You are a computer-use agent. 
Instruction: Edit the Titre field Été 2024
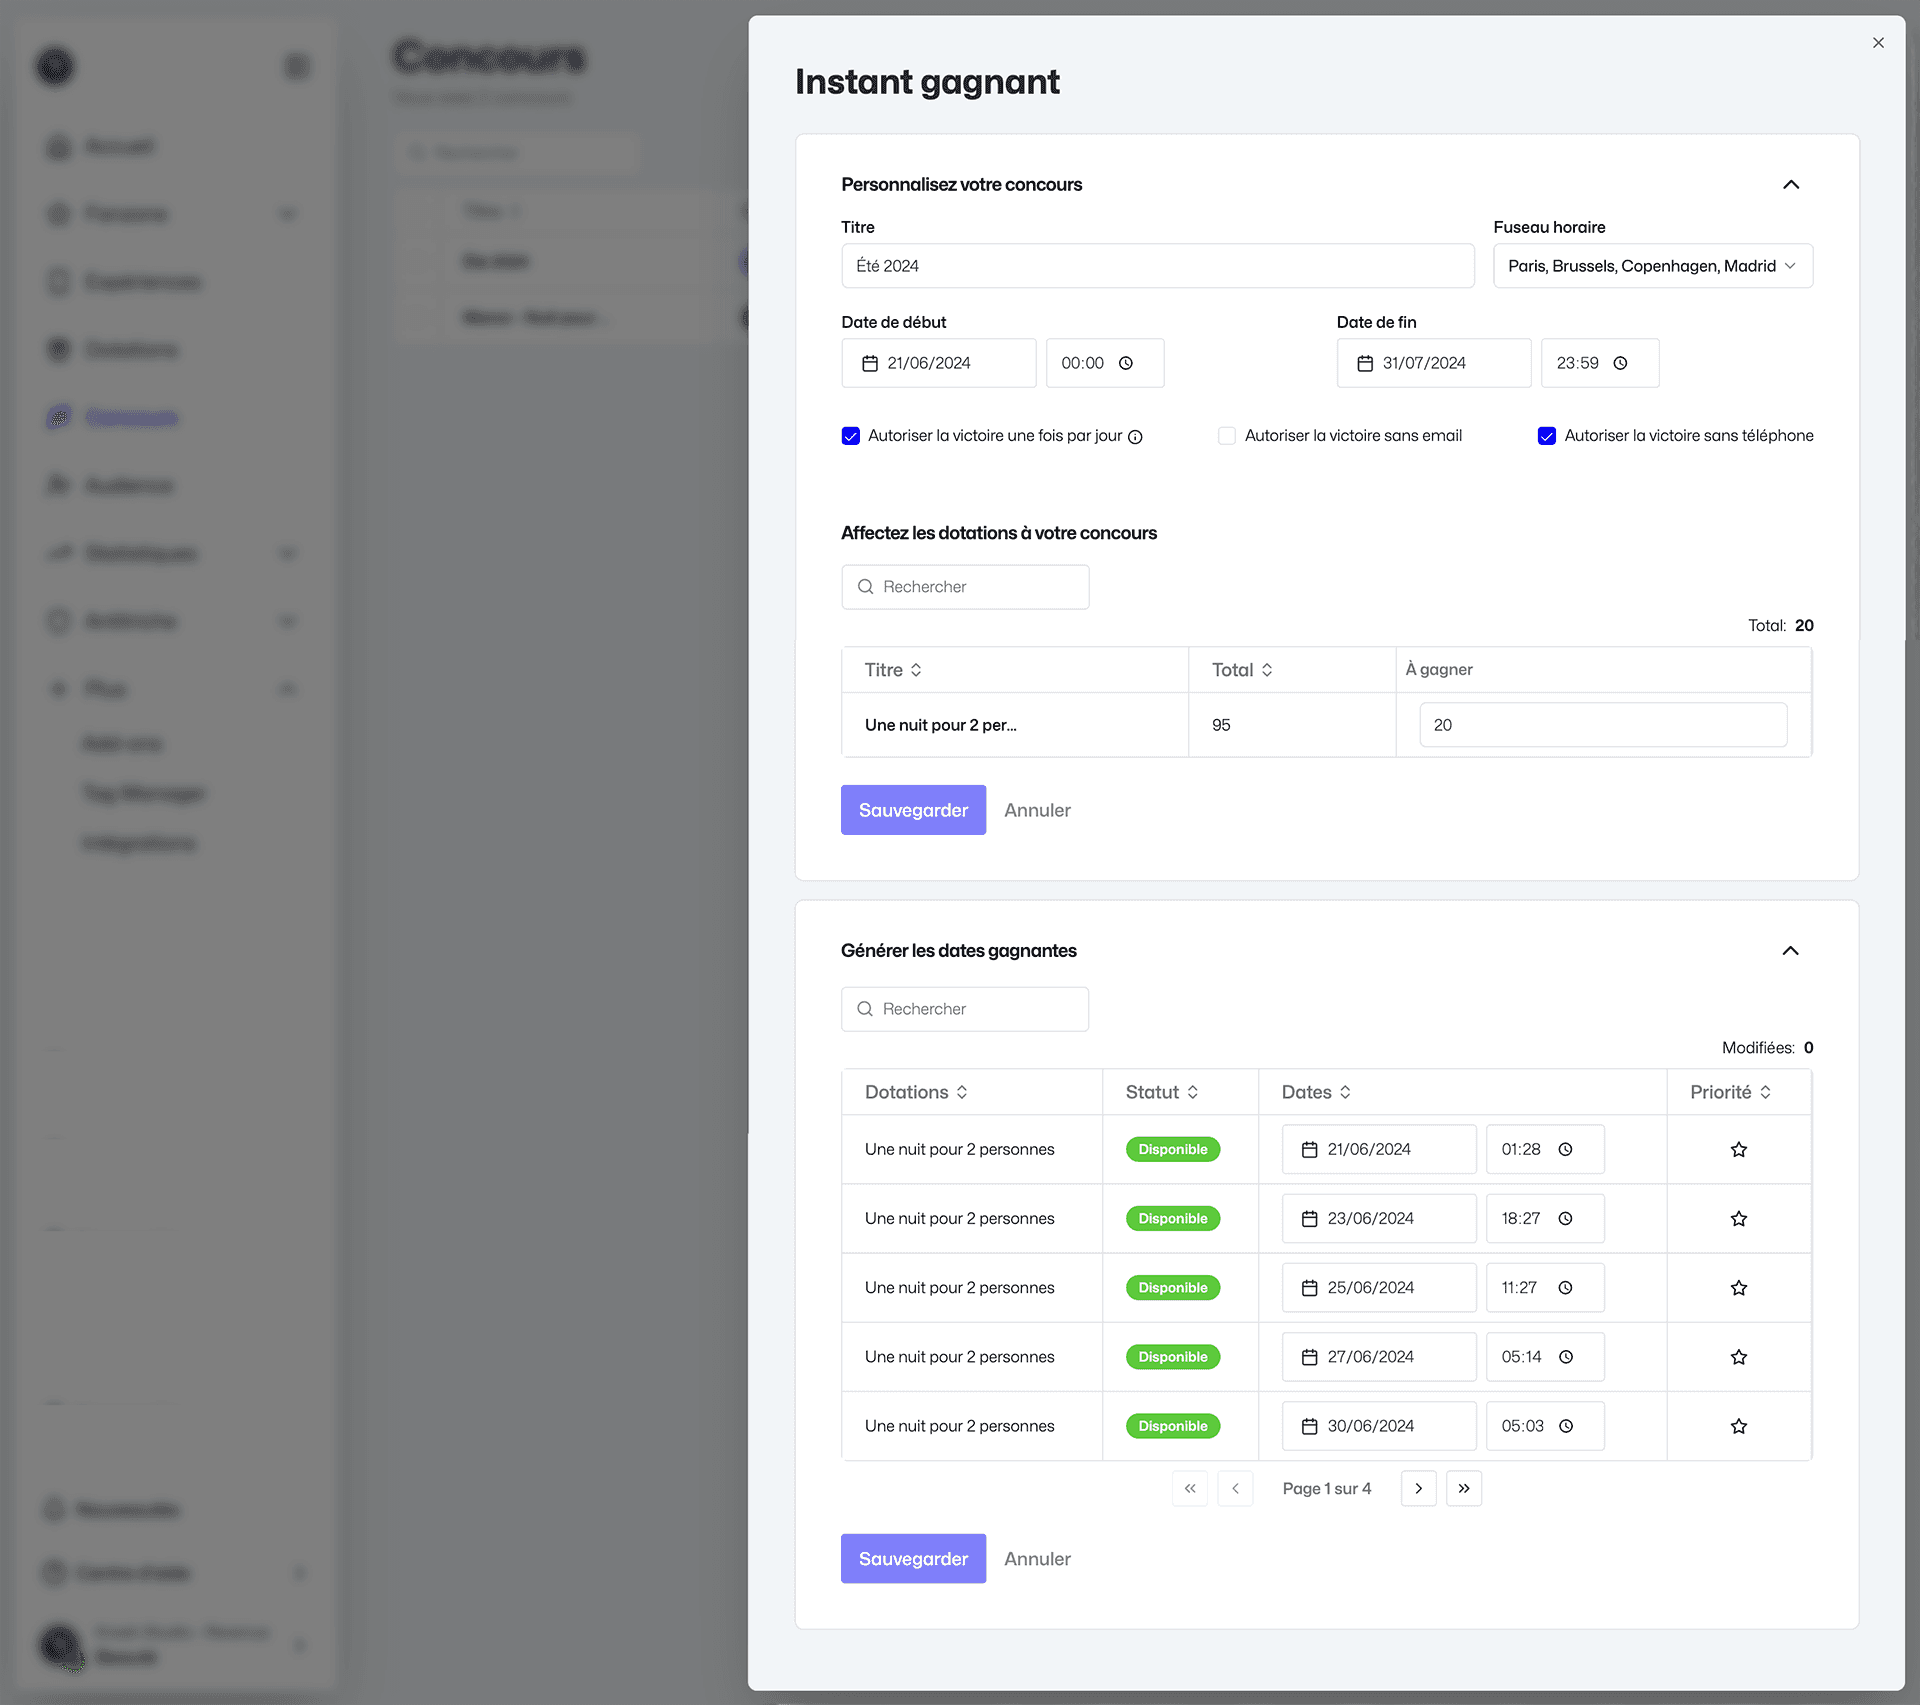pyautogui.click(x=1157, y=266)
